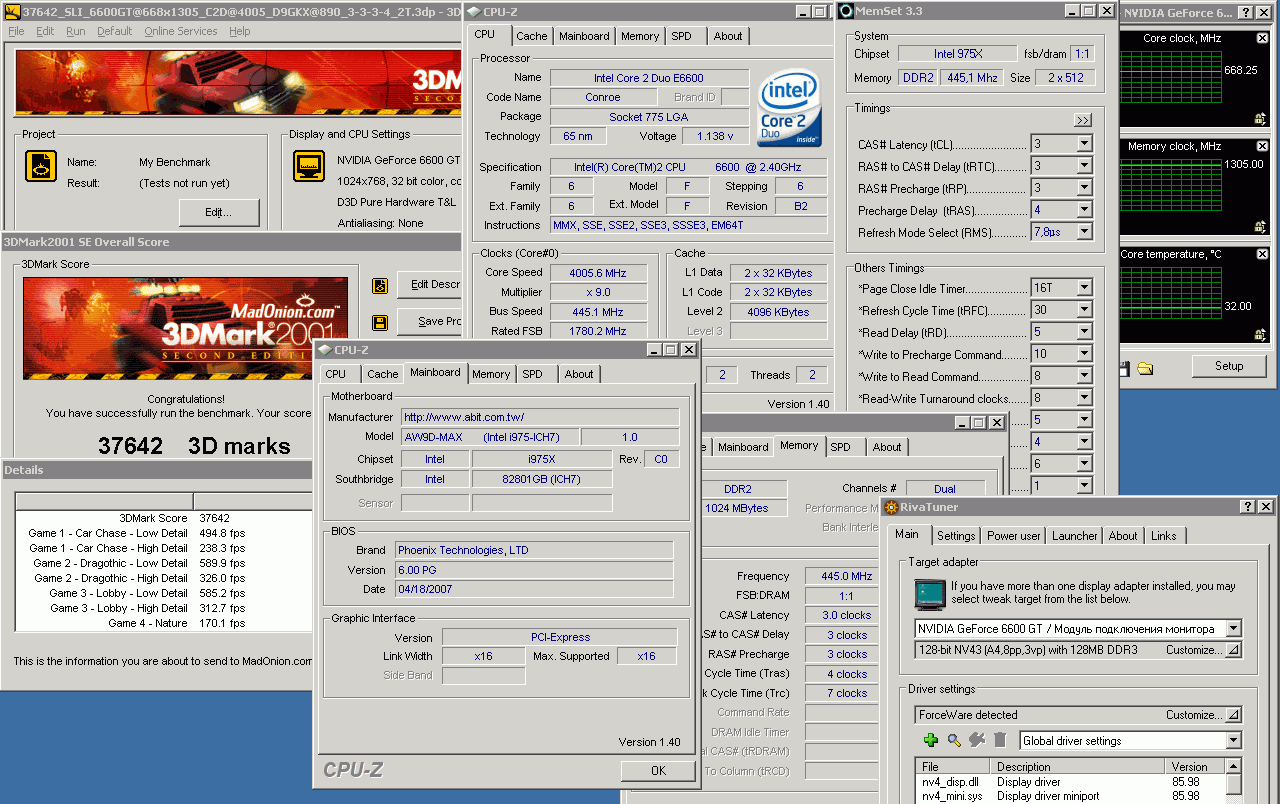
Task: Click the Target adapter monitor icon in RivaTuner
Action: point(930,594)
